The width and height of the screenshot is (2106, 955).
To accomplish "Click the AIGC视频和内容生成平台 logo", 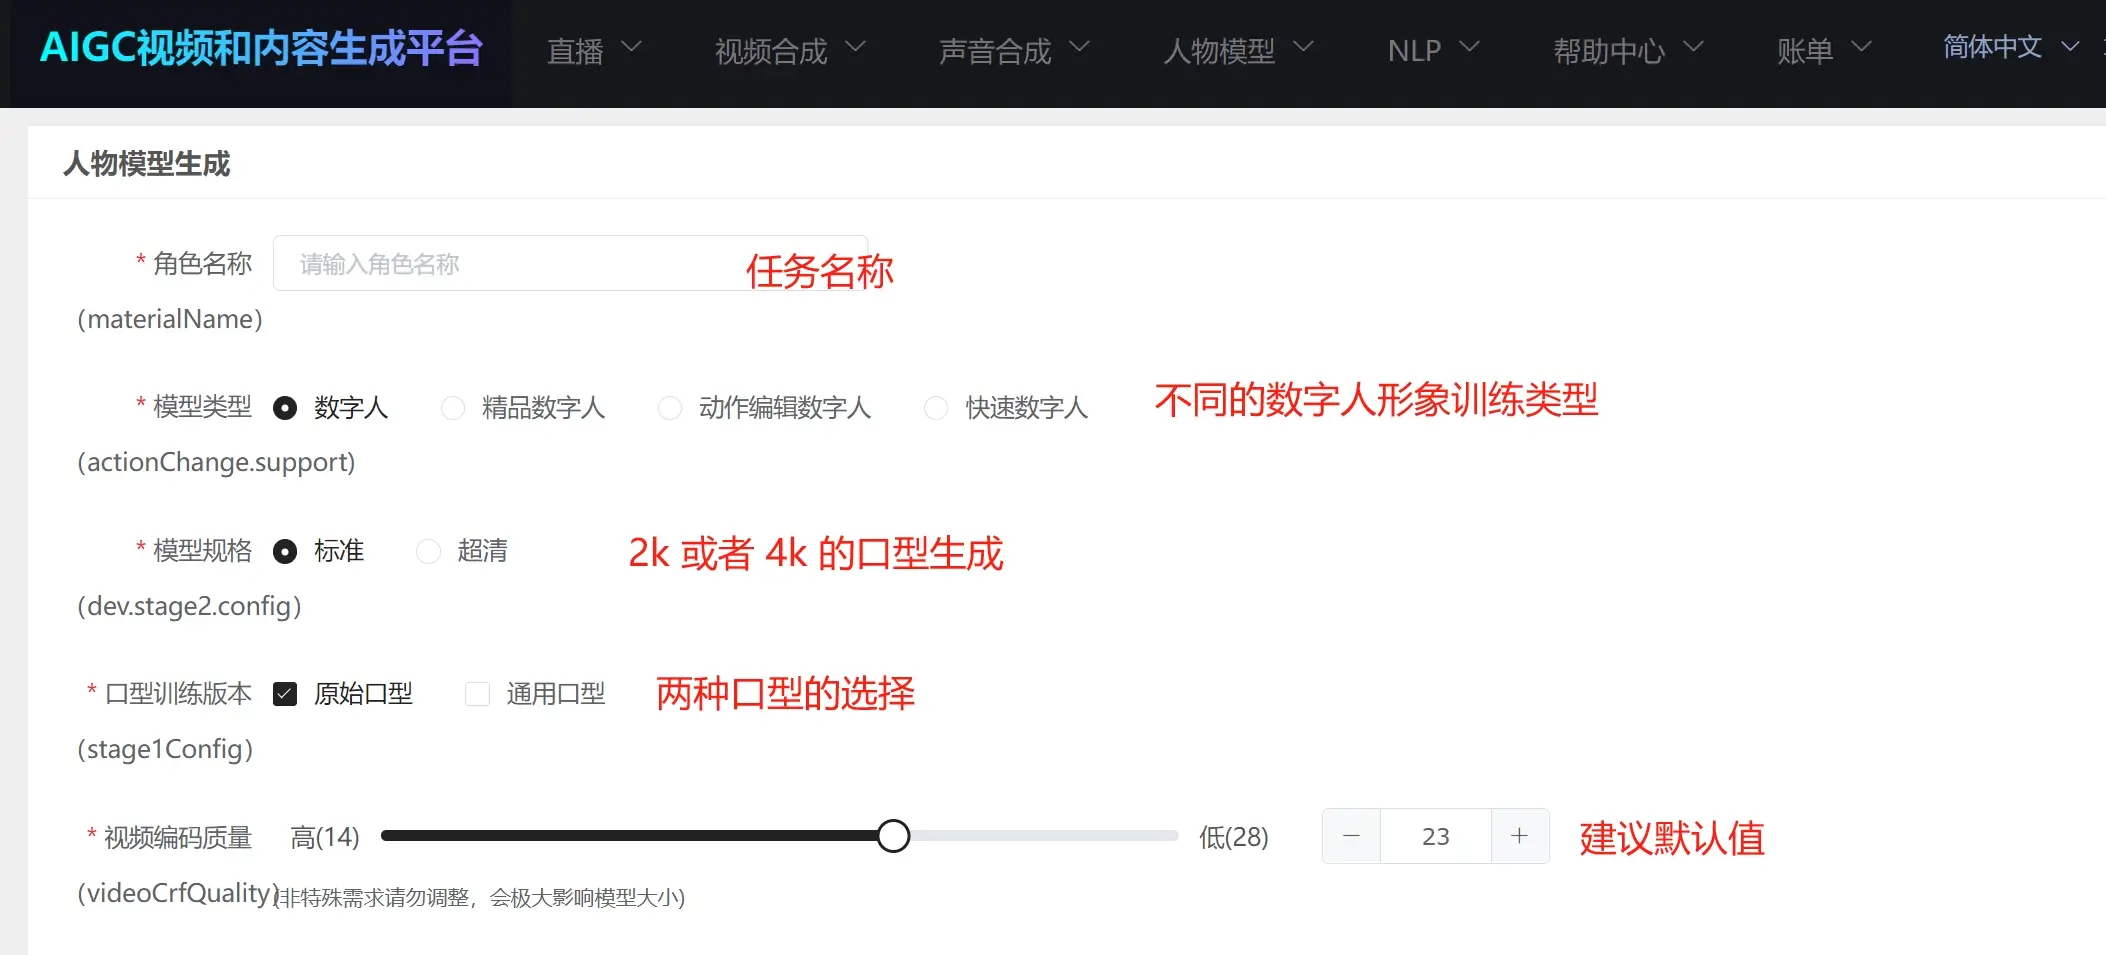I will click(261, 49).
